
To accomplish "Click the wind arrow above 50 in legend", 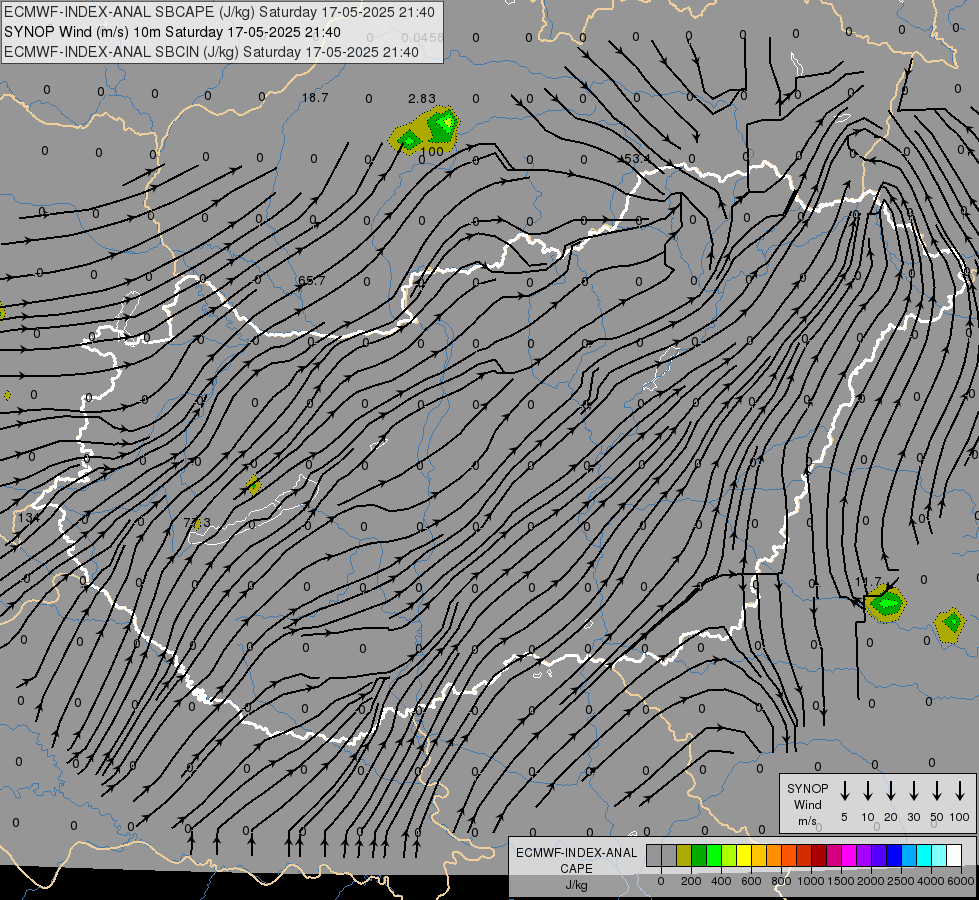I will (937, 791).
